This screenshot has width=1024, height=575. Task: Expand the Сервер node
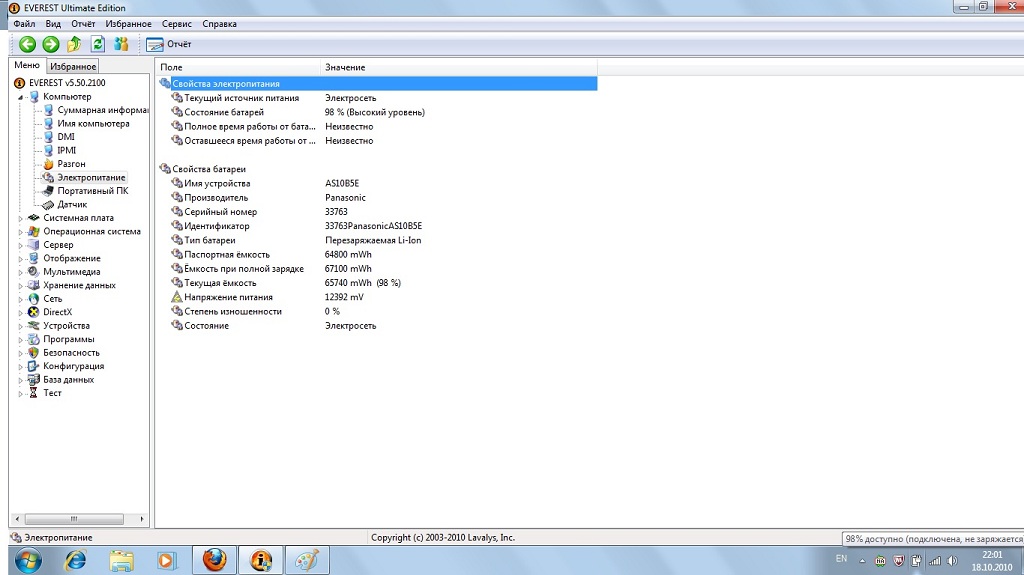click(20, 245)
